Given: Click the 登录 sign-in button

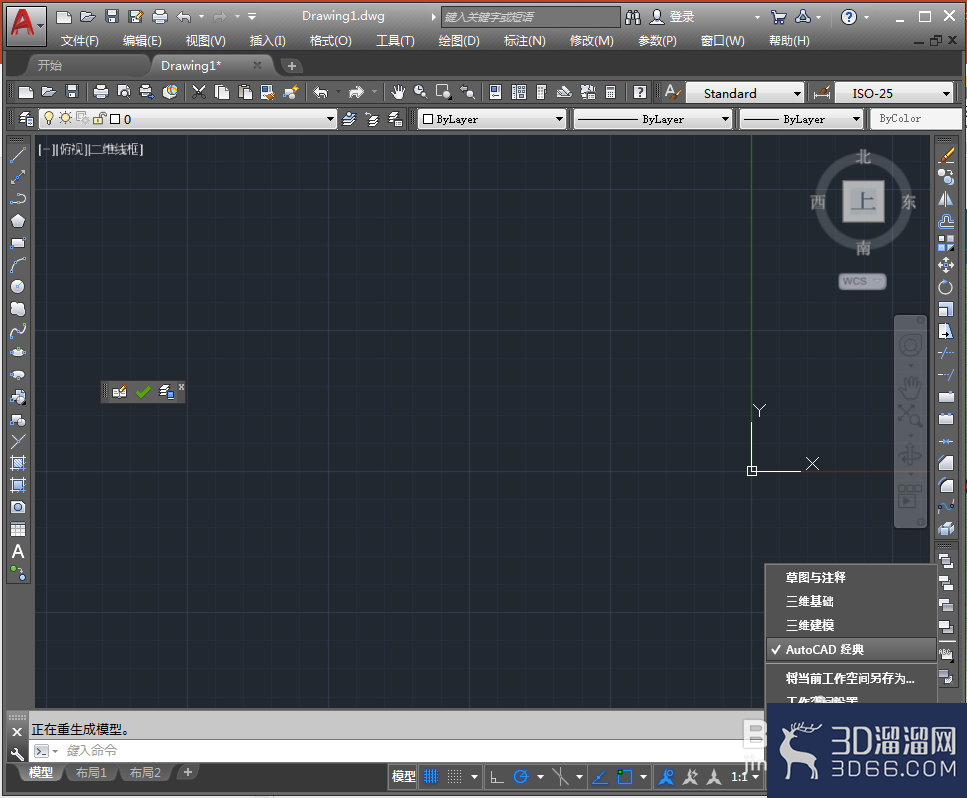Looking at the screenshot, I should [x=673, y=17].
